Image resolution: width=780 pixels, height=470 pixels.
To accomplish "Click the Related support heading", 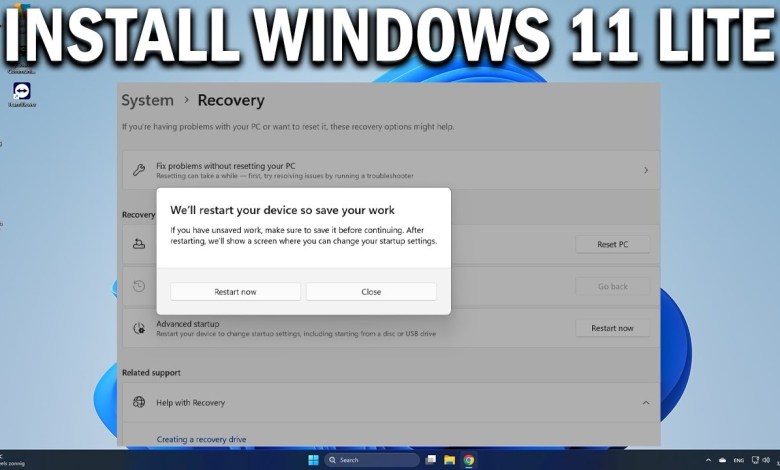I will 151,373.
